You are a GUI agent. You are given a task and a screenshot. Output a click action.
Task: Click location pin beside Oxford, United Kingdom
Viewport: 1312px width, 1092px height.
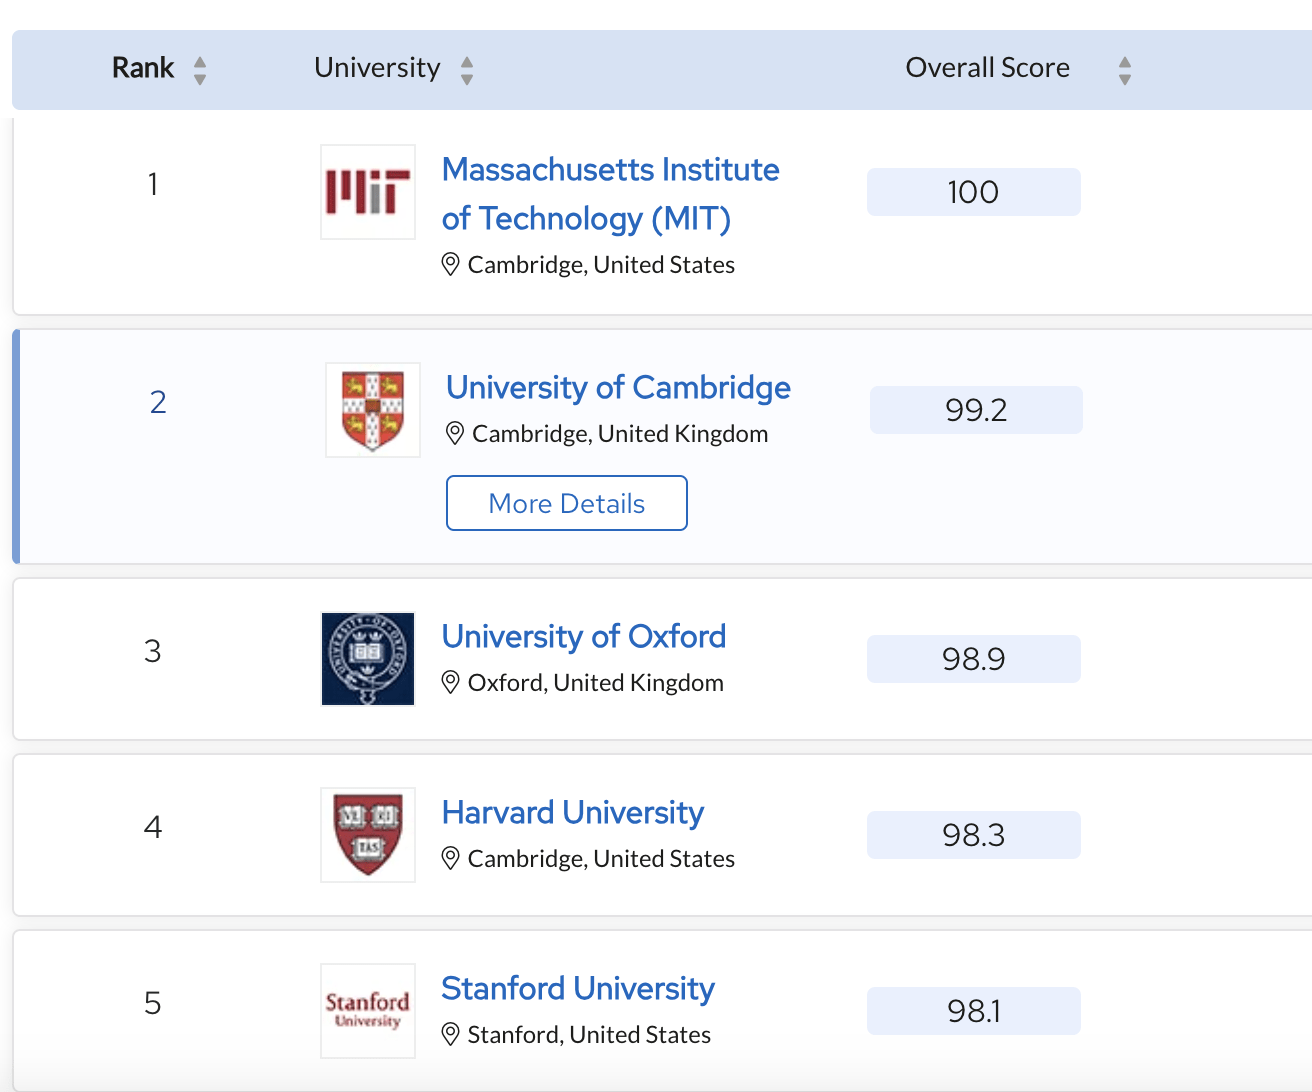click(451, 682)
